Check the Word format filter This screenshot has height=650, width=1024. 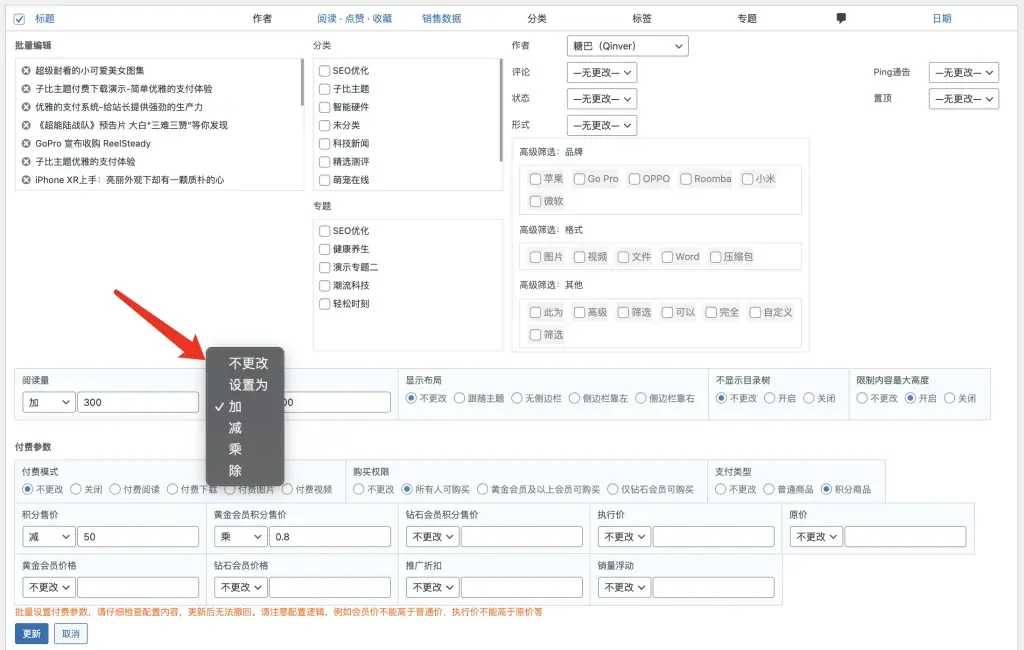coord(667,257)
